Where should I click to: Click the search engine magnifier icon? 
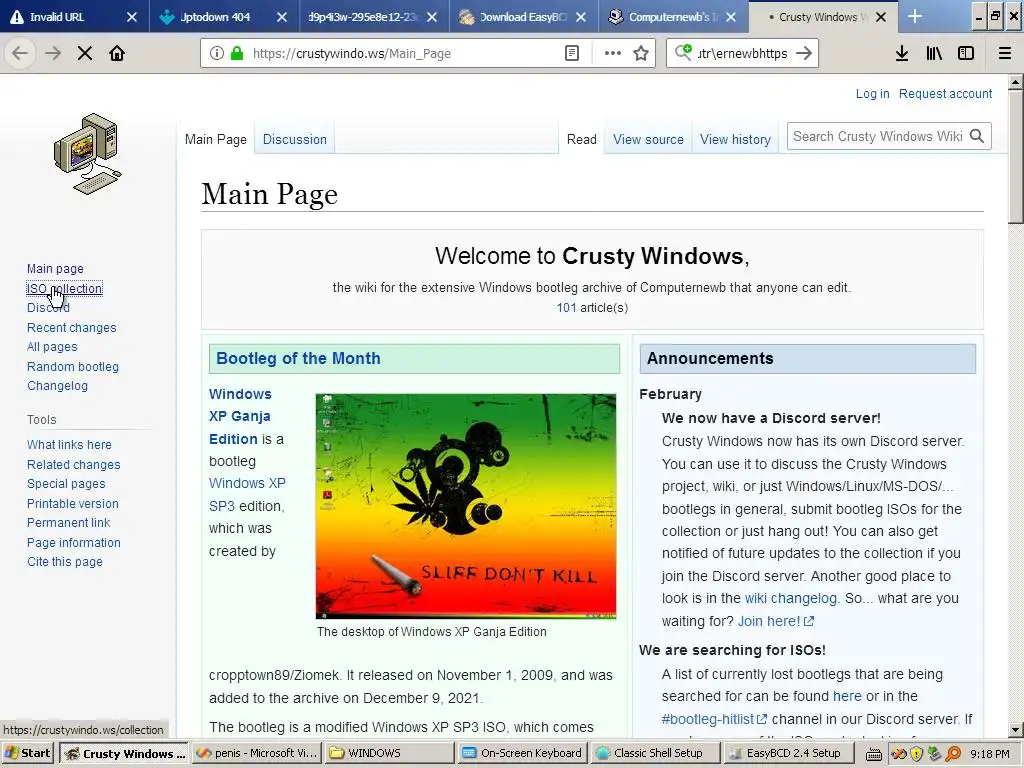(683, 52)
